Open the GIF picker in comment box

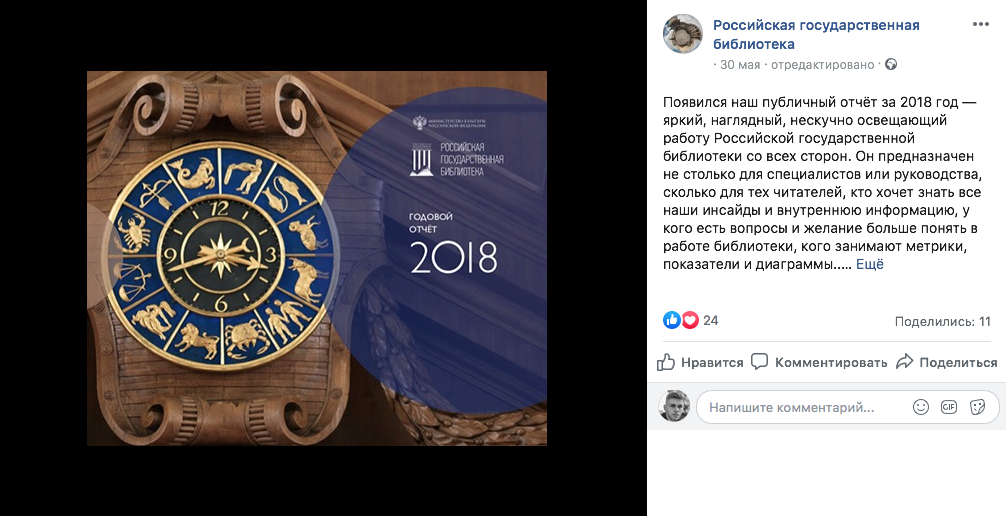coord(949,407)
